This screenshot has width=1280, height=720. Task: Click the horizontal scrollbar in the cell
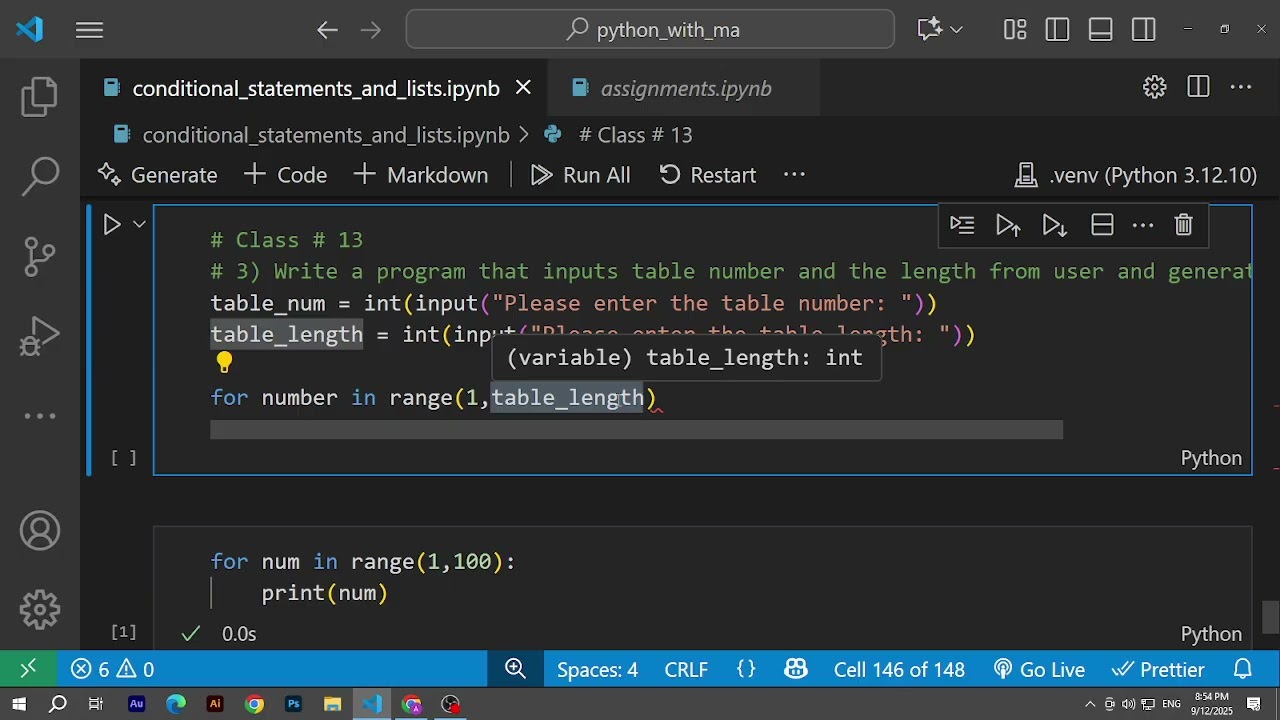click(x=636, y=430)
